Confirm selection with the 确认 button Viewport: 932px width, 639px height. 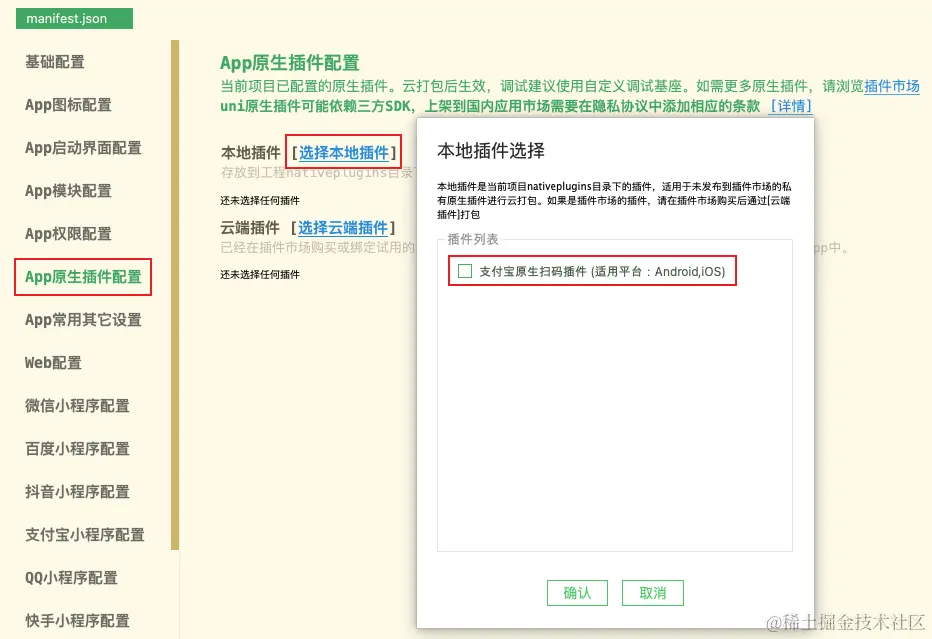click(x=577, y=592)
